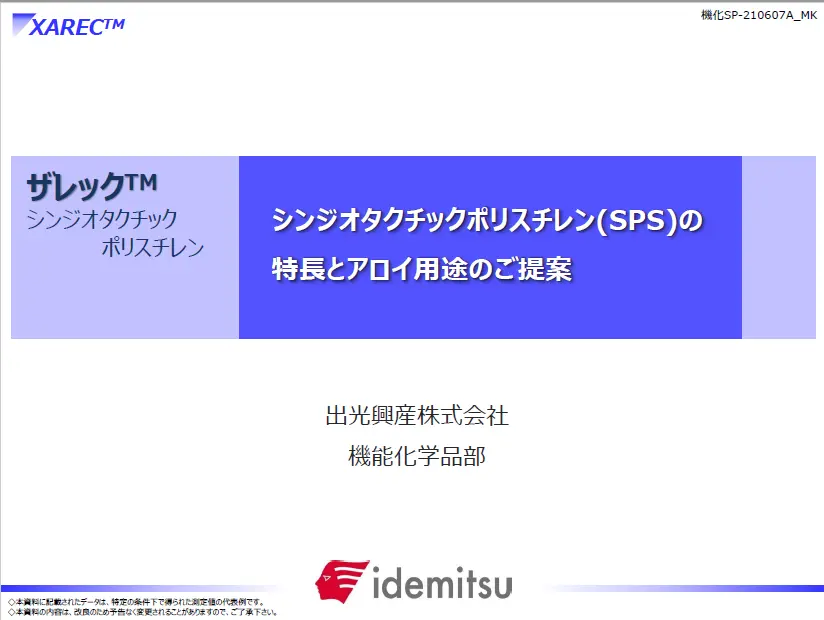
Task: Click the department name 機能化学品部
Action: coord(417,457)
